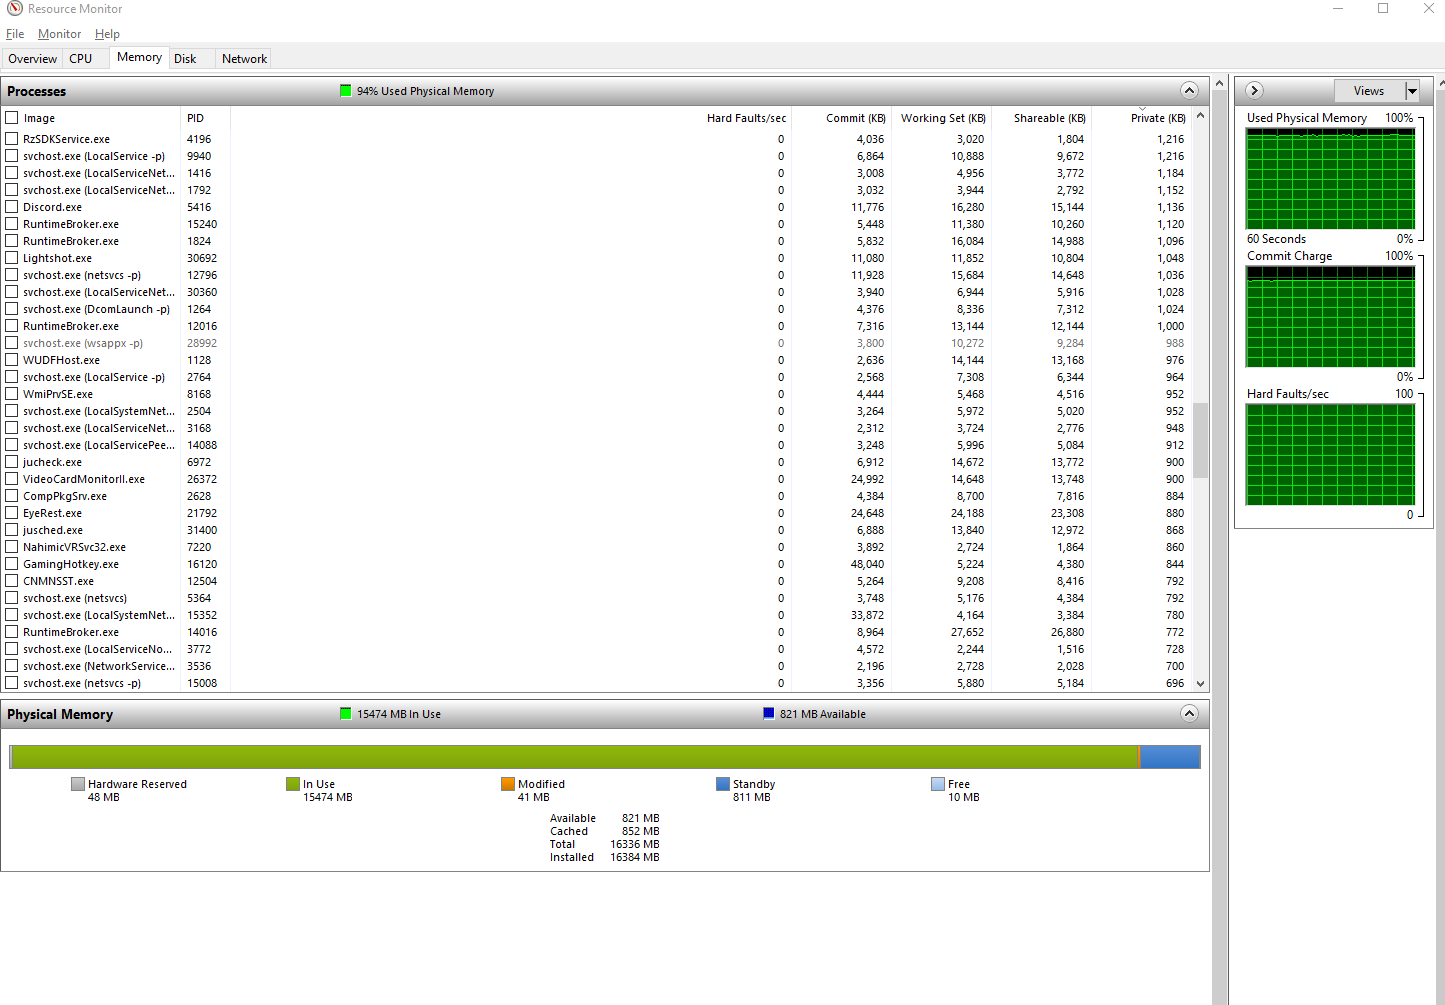1445x1005 pixels.
Task: Open the File menu
Action: tap(15, 34)
